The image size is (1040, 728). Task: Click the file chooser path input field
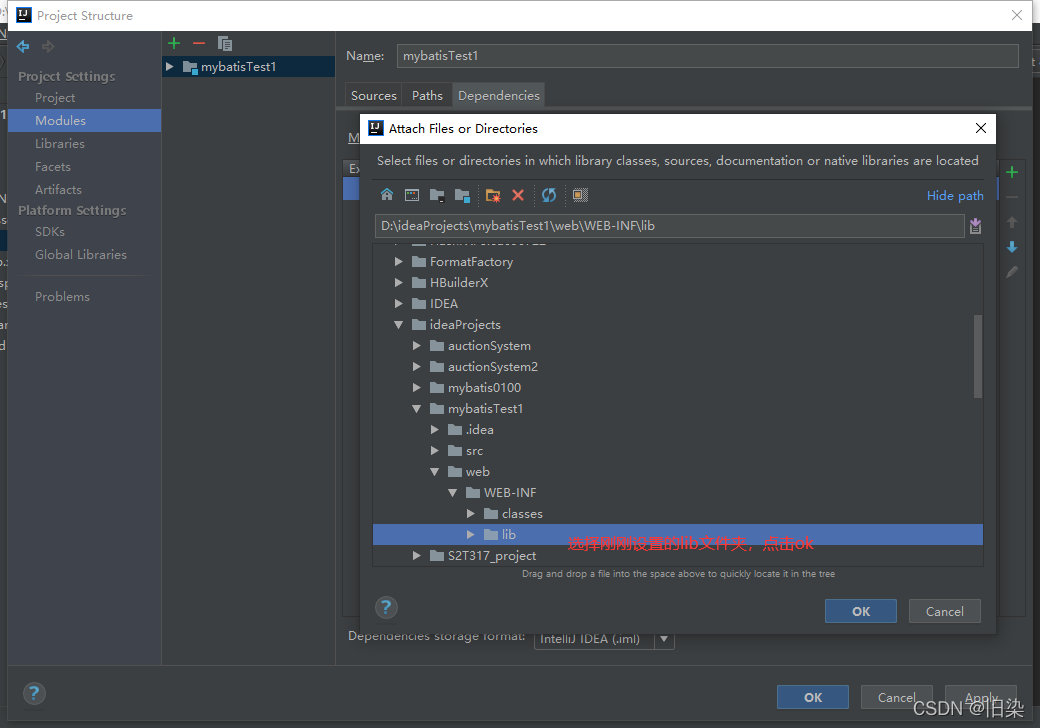point(669,226)
